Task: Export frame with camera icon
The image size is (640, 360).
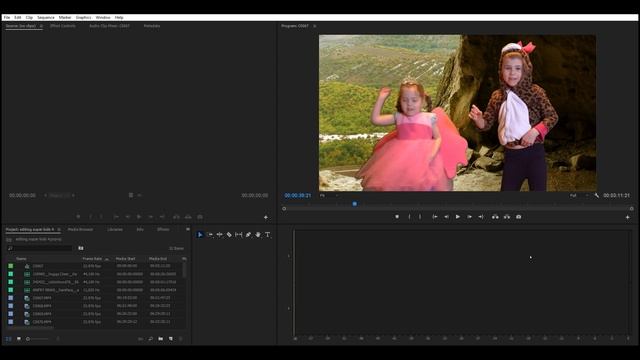Action: [x=519, y=217]
